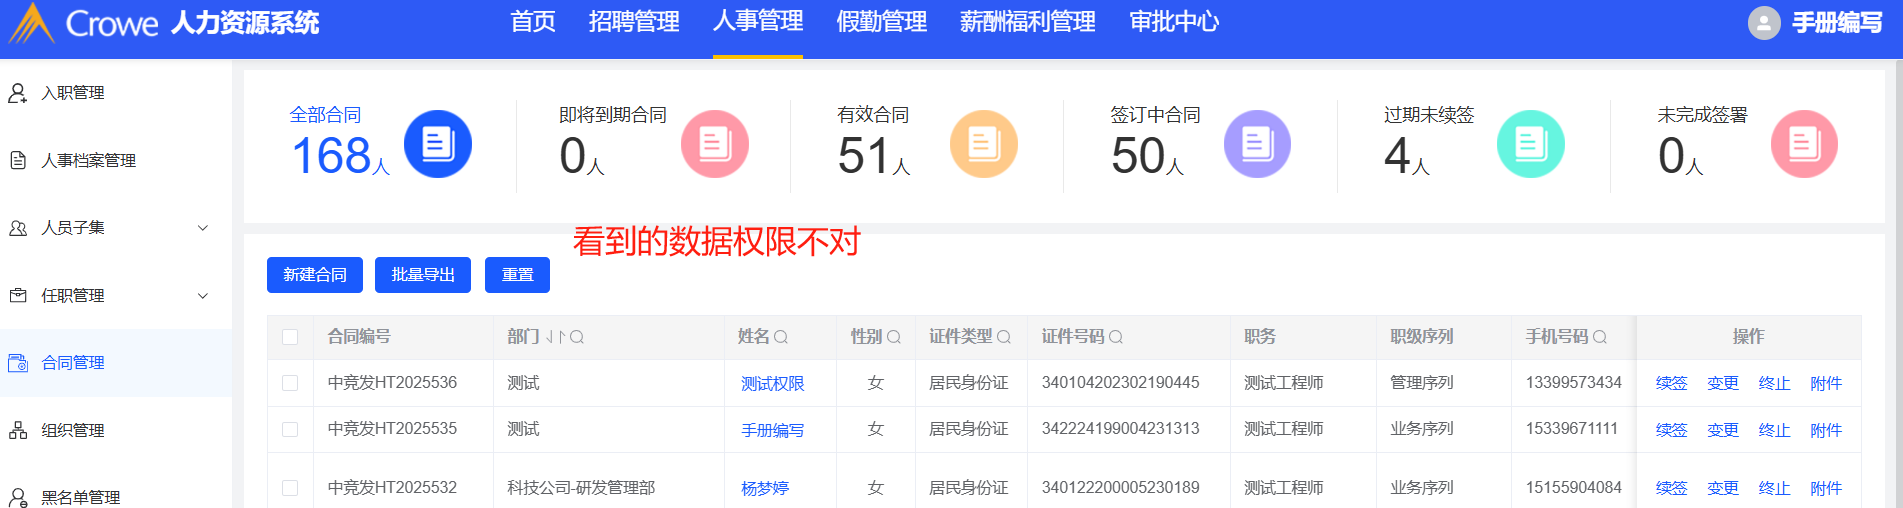Click the teal 过期未续签 document icon

tap(1531, 144)
